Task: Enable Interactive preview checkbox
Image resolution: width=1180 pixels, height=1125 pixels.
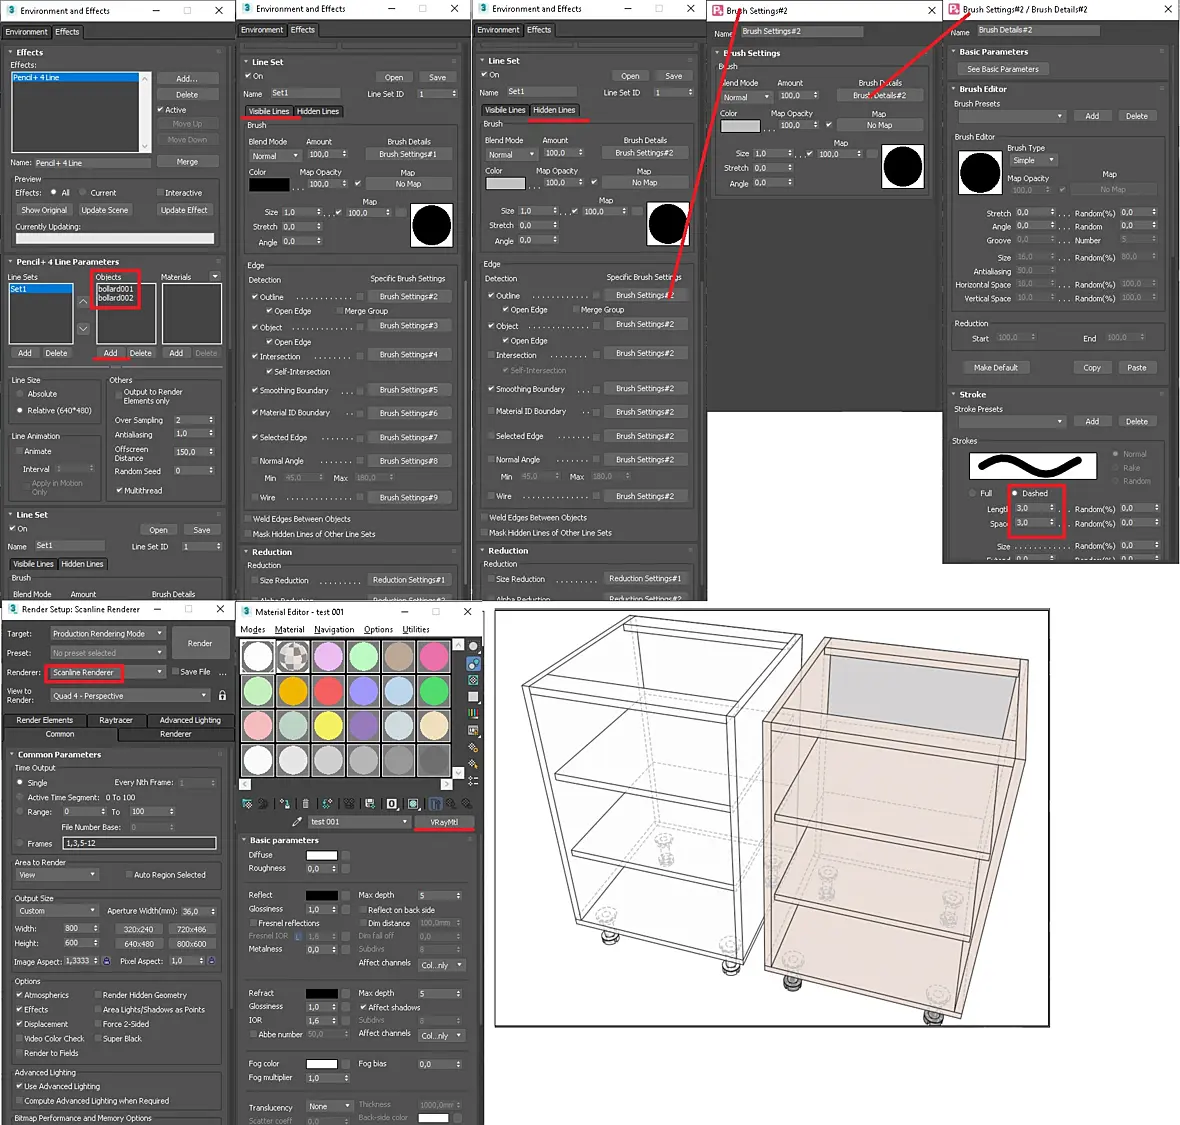Action: tap(160, 193)
